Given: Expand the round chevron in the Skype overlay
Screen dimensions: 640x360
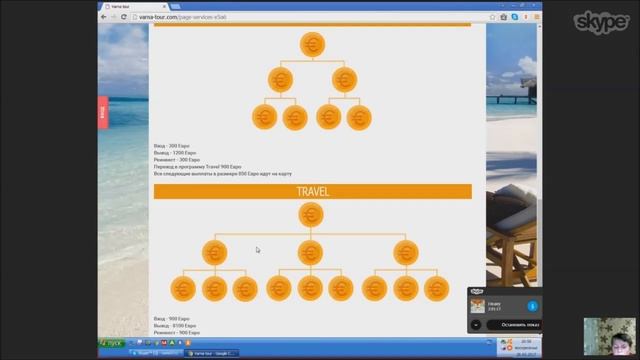Looking at the screenshot, I should [x=476, y=325].
